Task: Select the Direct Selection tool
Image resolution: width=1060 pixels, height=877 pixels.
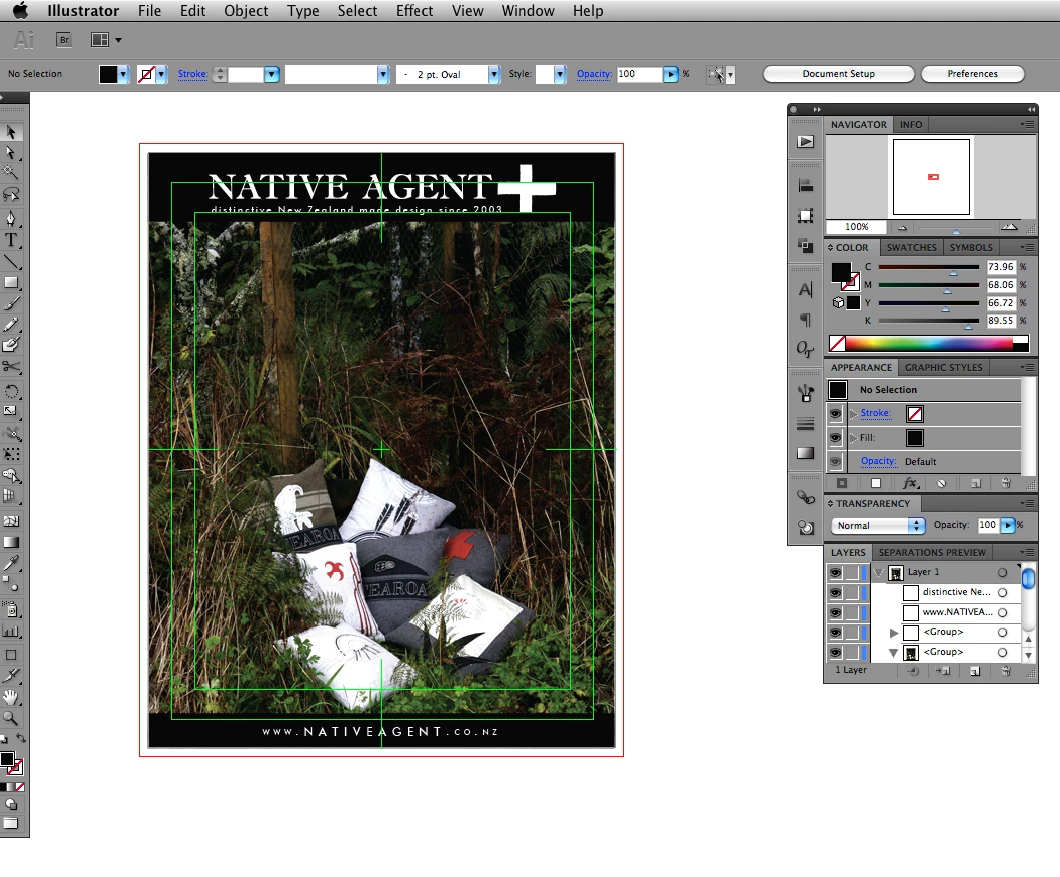Action: pos(11,153)
